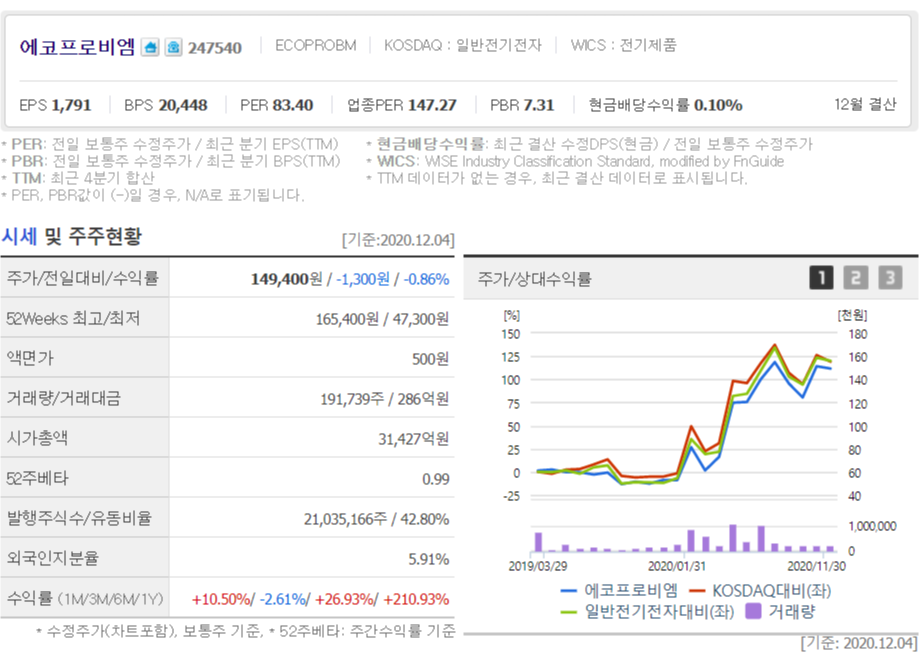Select 6M return +26.93%
This screenshot has width=920, height=653.
tap(344, 600)
